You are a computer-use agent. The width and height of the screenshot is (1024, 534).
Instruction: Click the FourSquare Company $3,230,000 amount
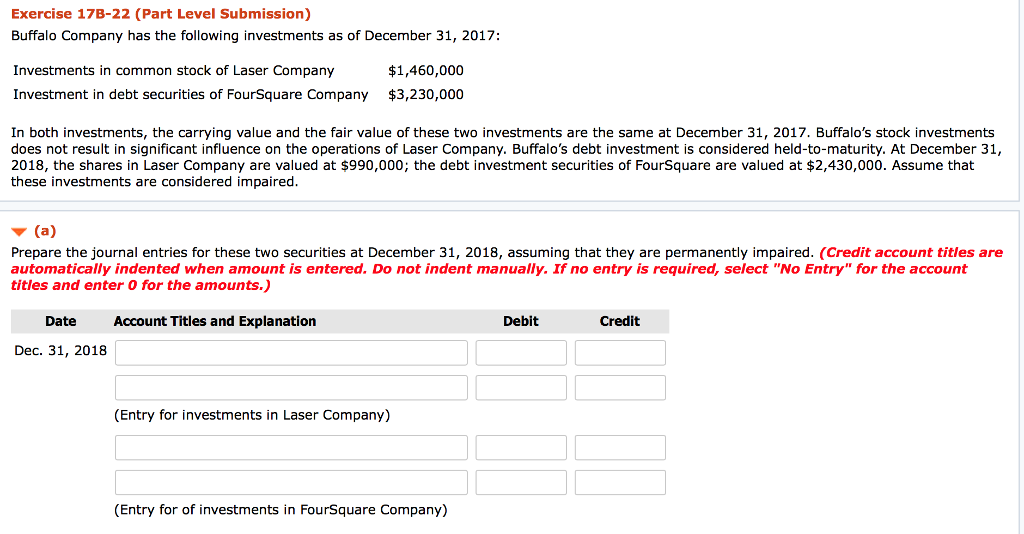tap(426, 95)
